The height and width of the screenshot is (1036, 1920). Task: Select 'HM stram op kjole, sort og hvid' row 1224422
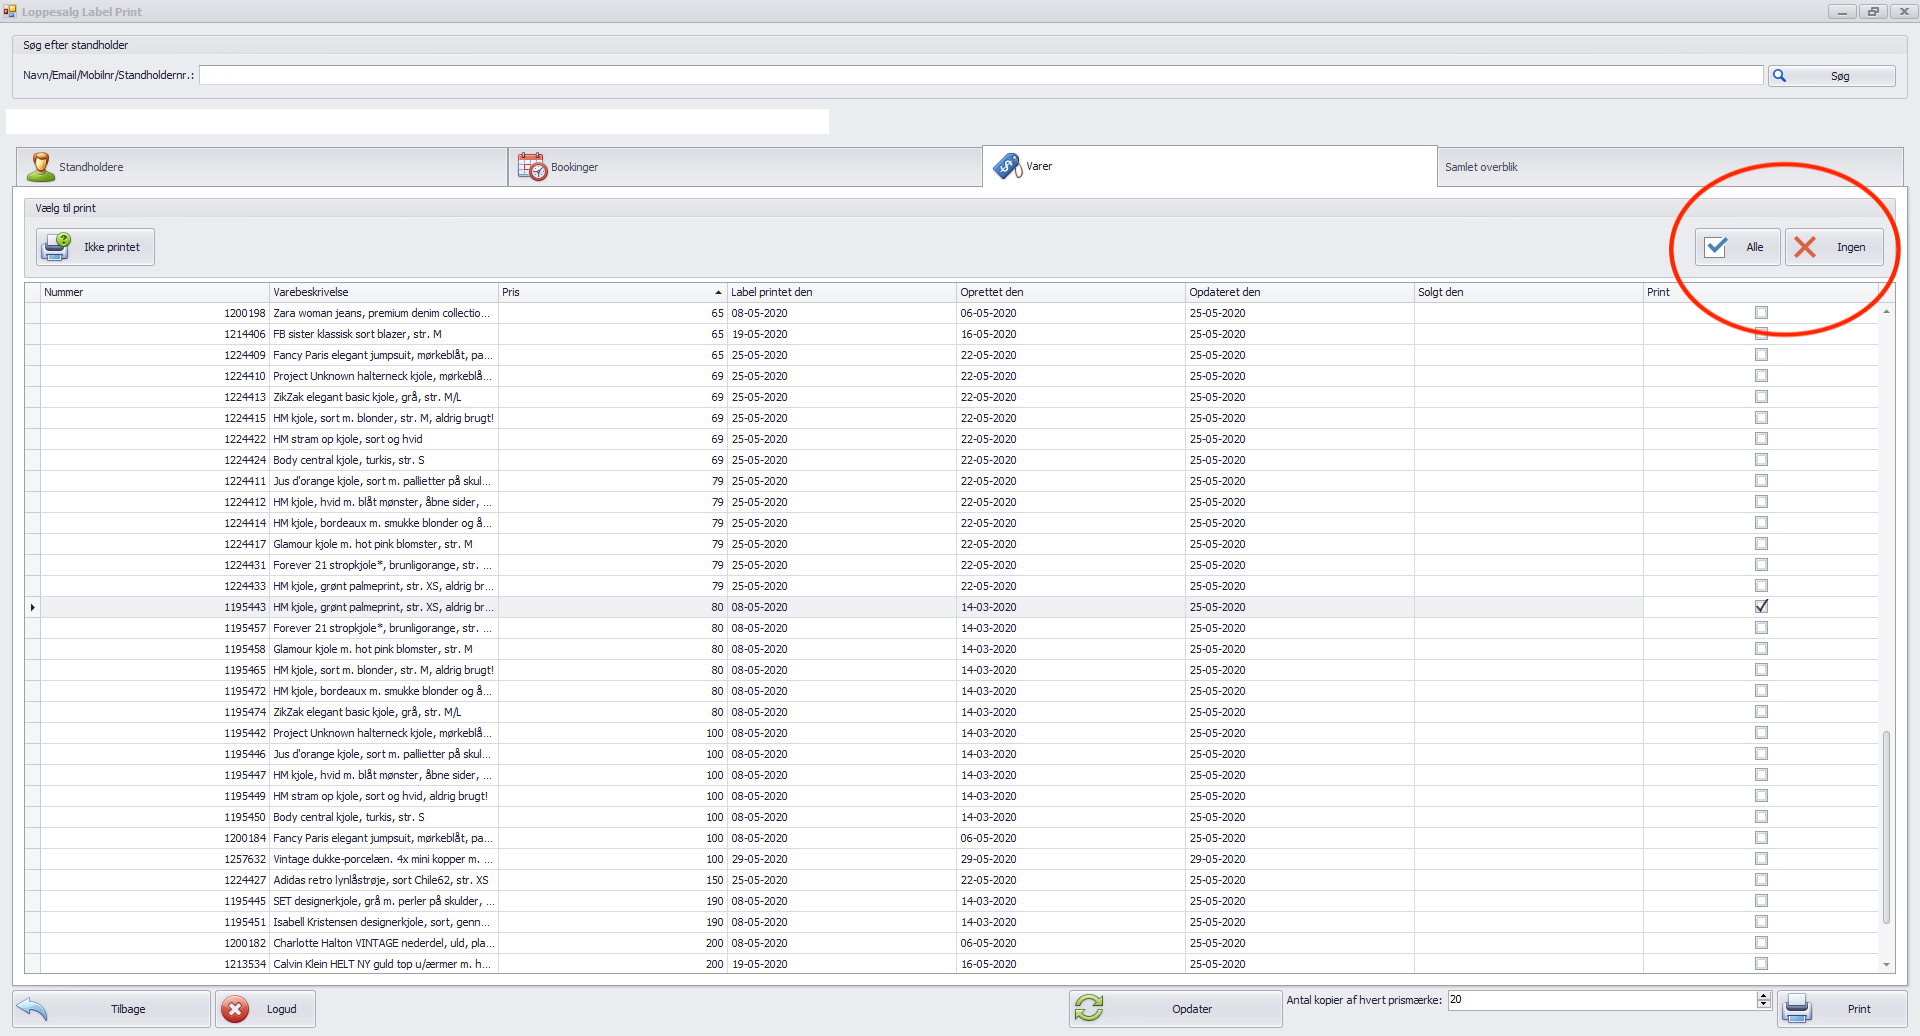pos(348,439)
